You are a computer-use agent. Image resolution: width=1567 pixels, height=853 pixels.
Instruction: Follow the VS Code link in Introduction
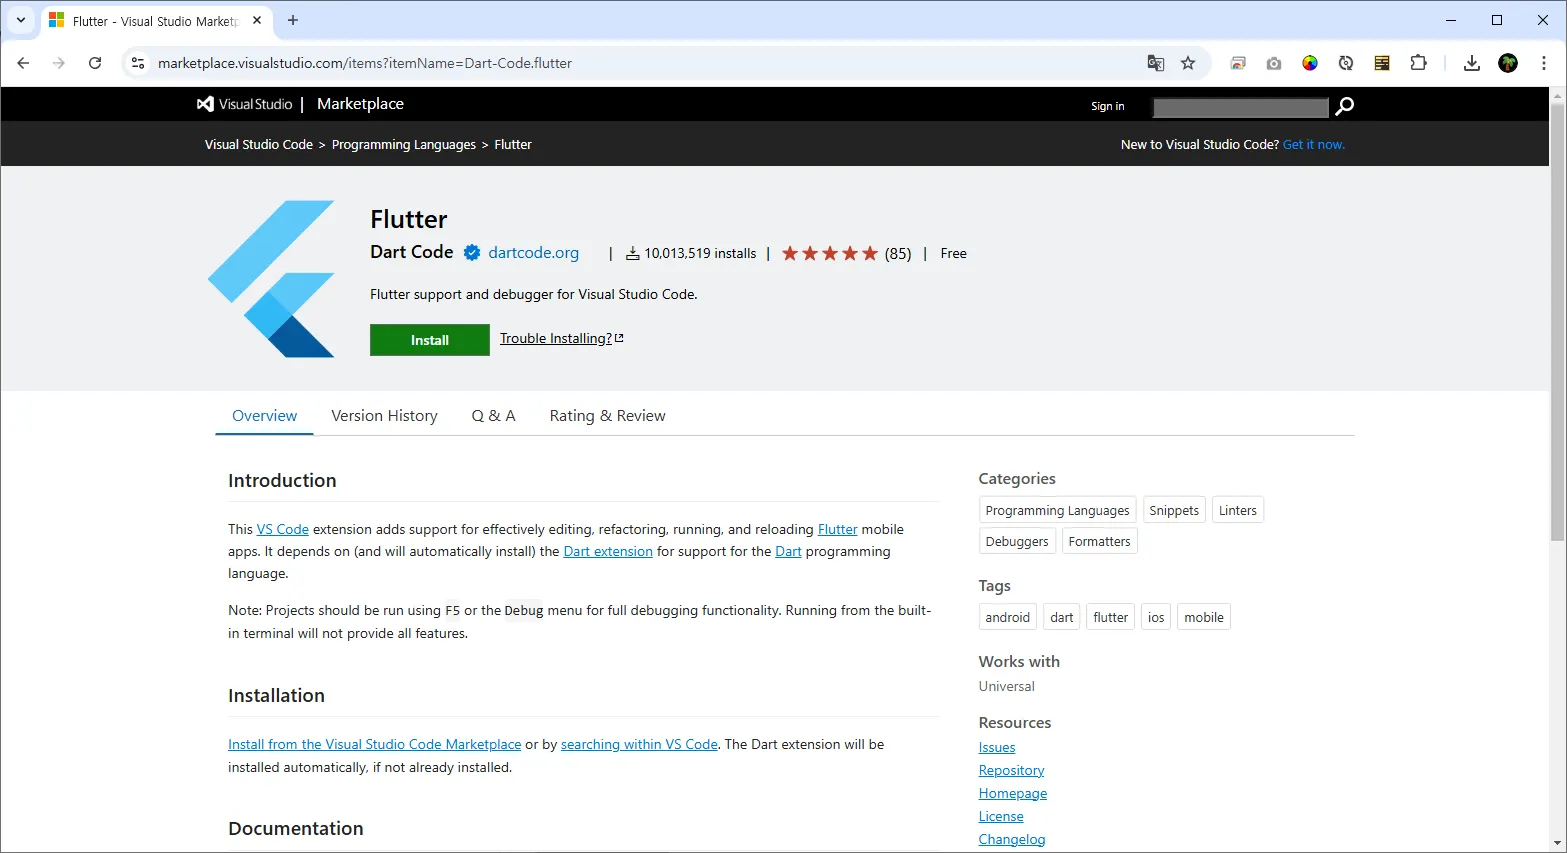coord(283,529)
